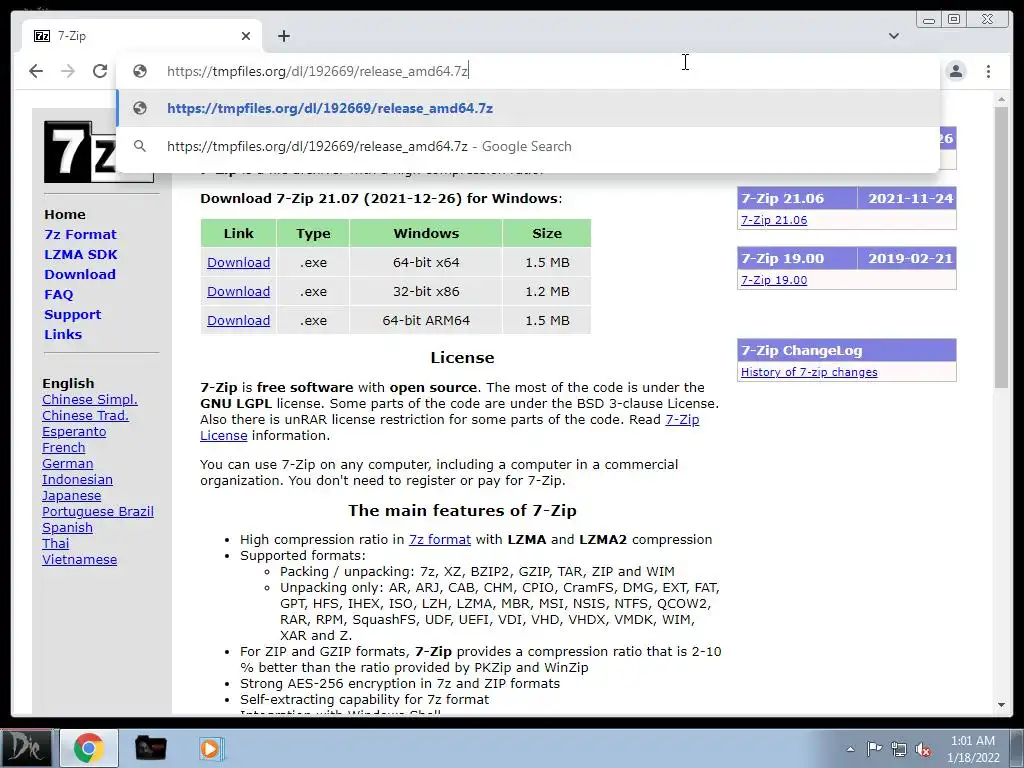The width and height of the screenshot is (1024, 768).
Task: Switch language to Chinese Simpl.
Action: (x=89, y=400)
